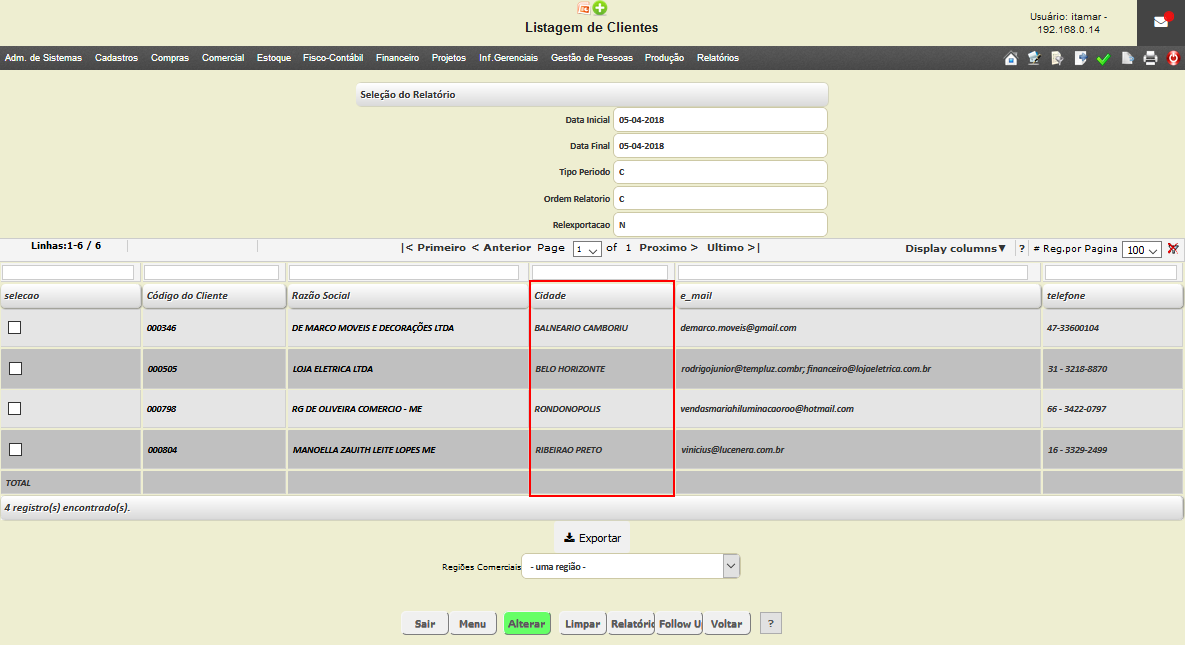Click the bottom question mark help button

[771, 624]
